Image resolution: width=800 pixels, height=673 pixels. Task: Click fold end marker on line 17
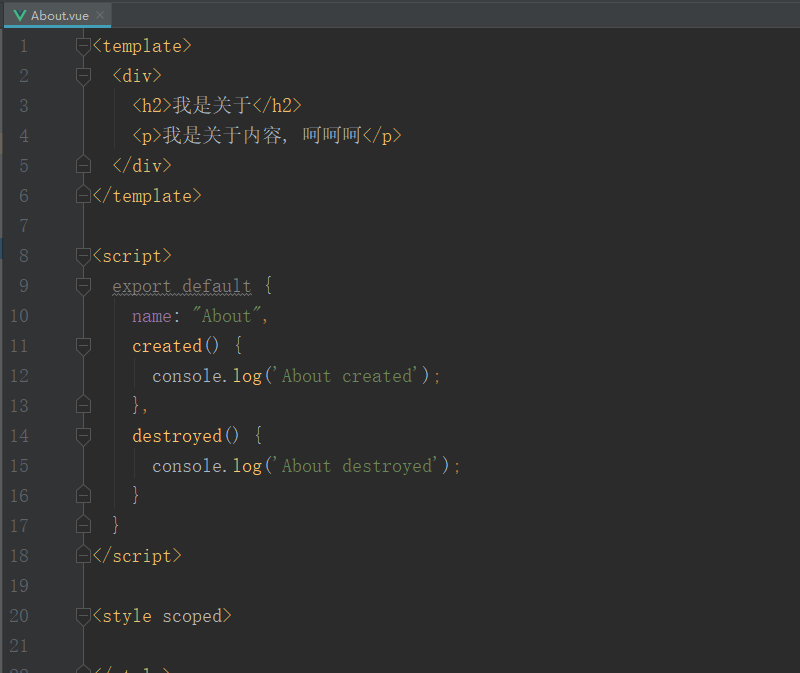(x=83, y=526)
